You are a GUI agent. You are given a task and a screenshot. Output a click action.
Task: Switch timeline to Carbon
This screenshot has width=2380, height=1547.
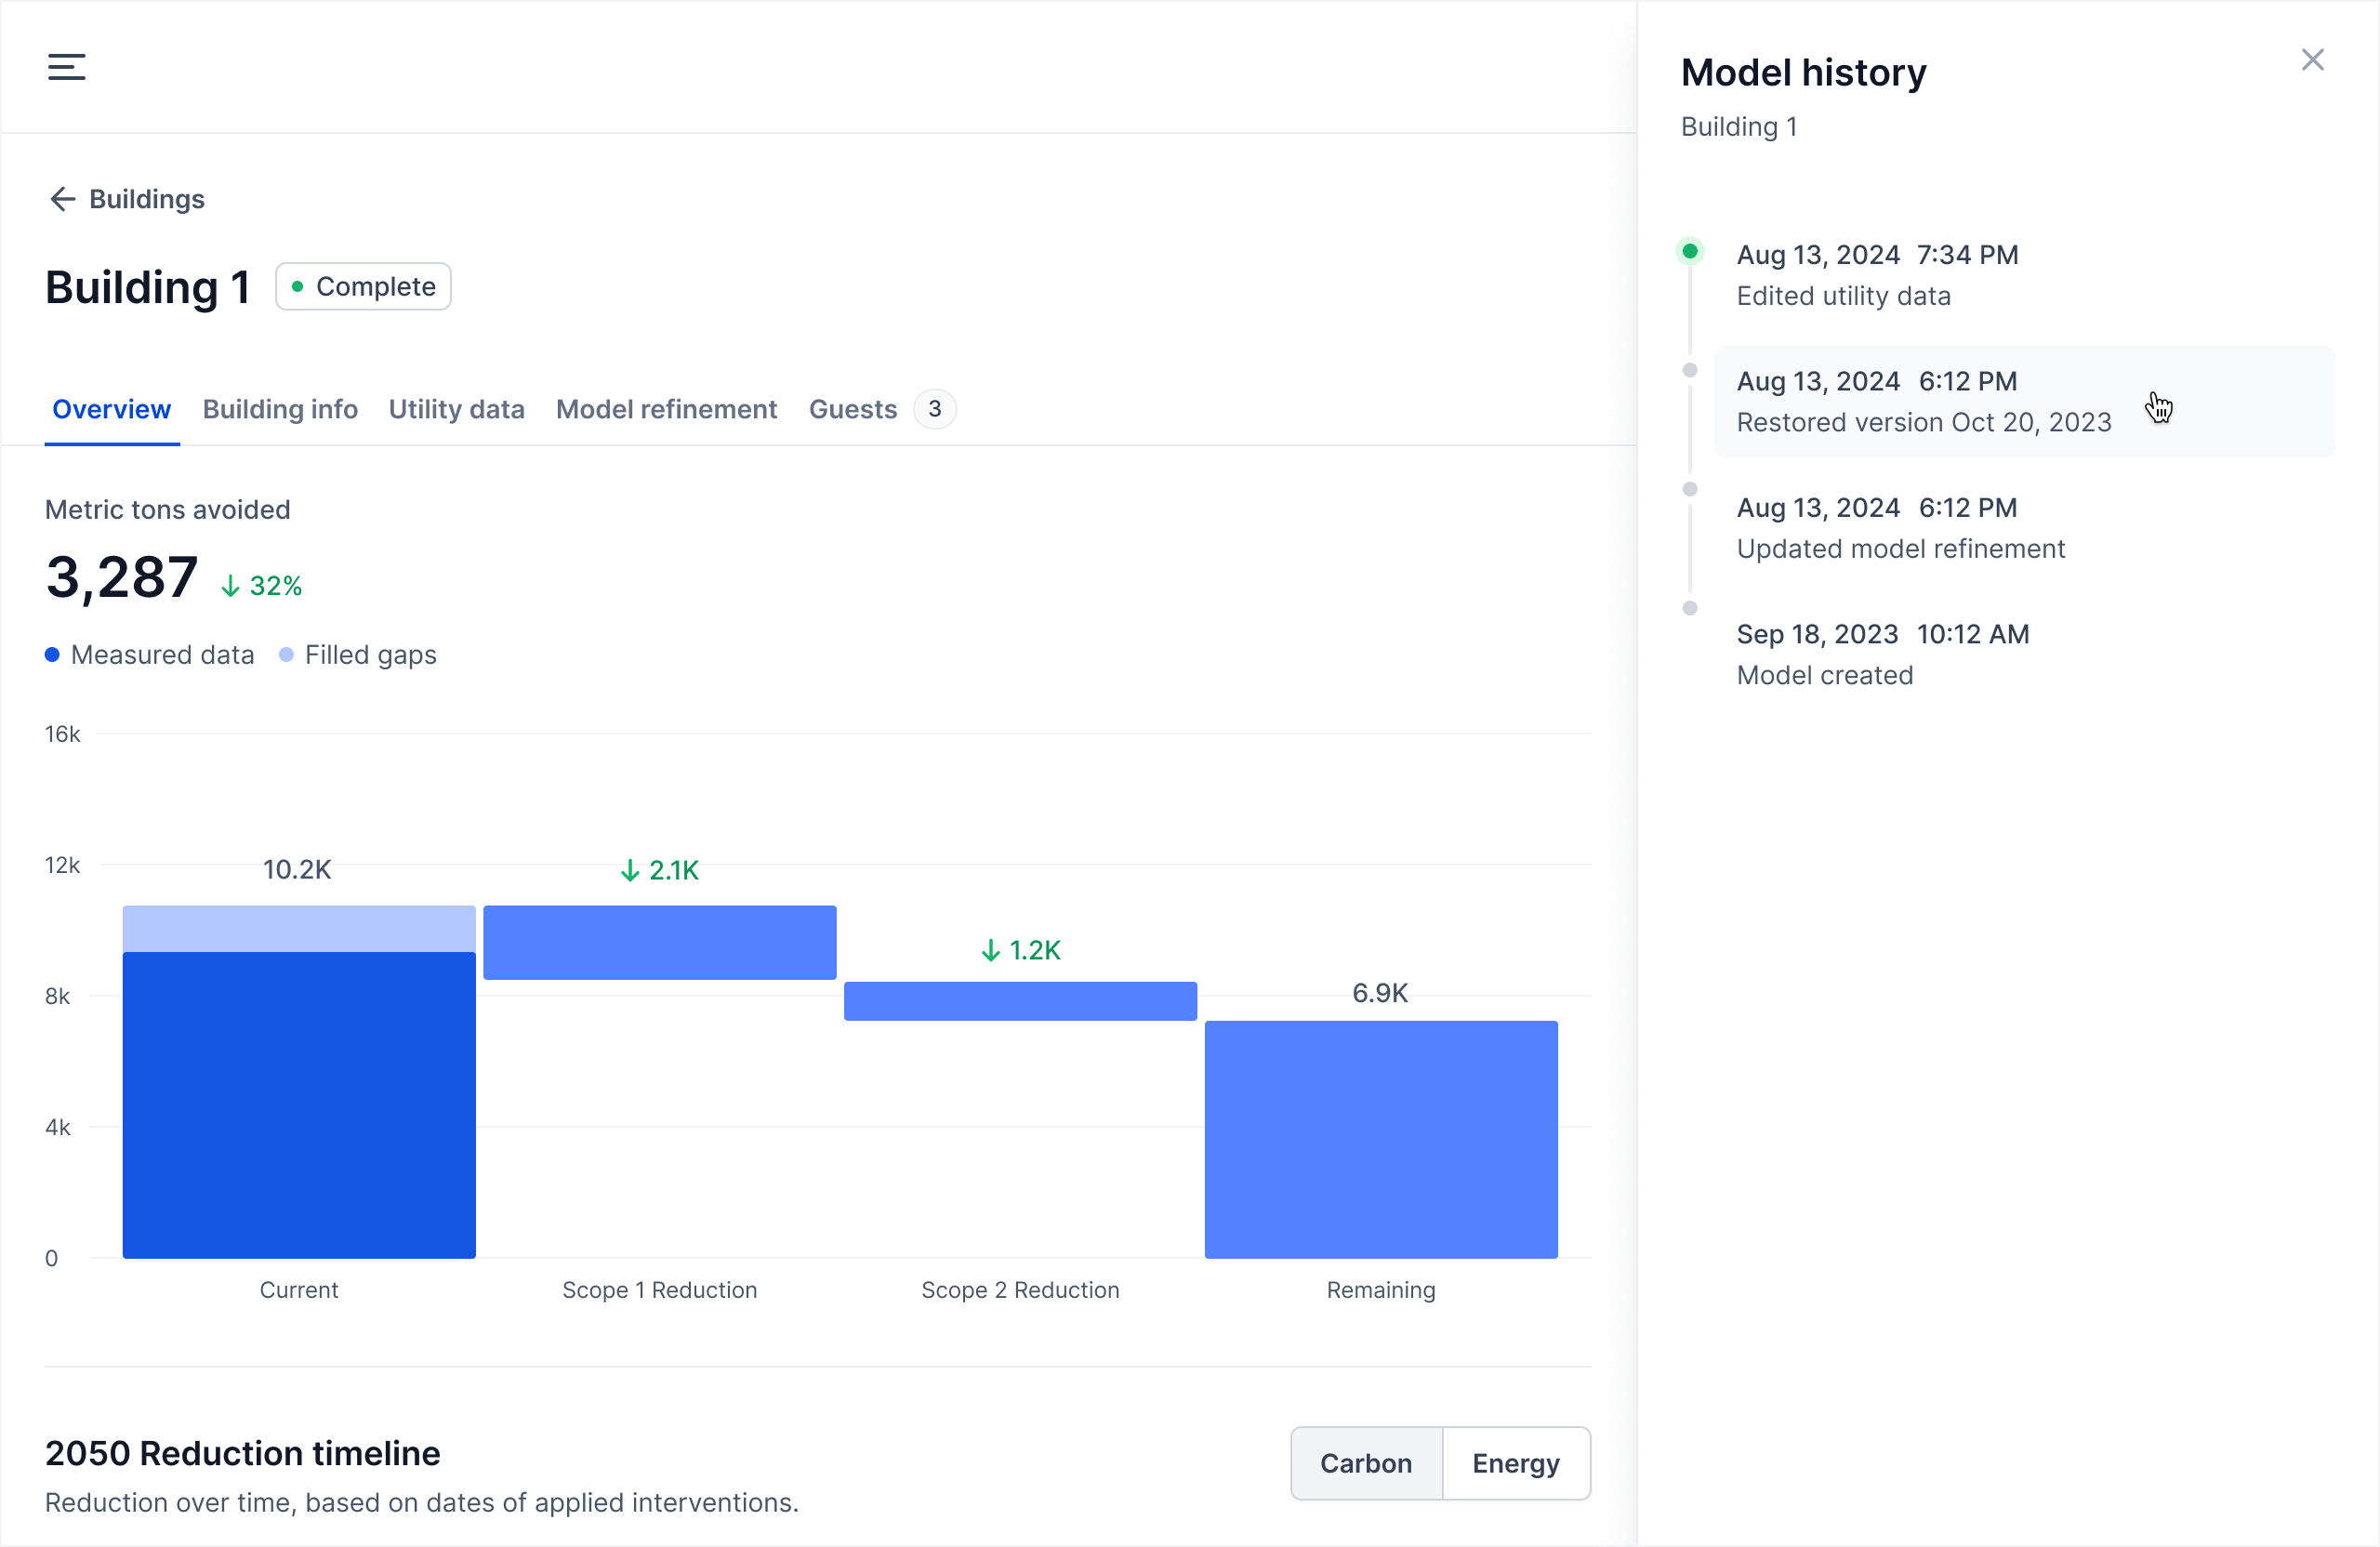(1365, 1463)
